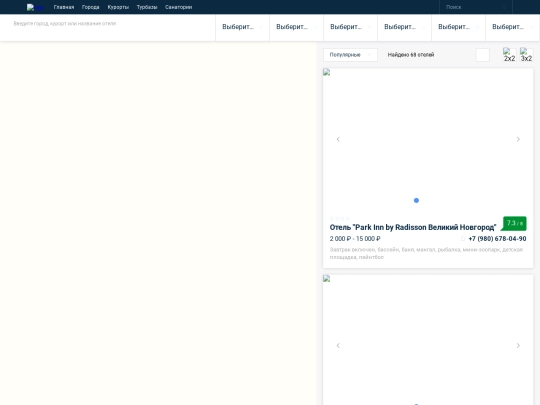Image resolution: width=540 pixels, height=405 pixels.
Task: Click the amenities line starting with Завтрак включен
Action: pos(426,253)
